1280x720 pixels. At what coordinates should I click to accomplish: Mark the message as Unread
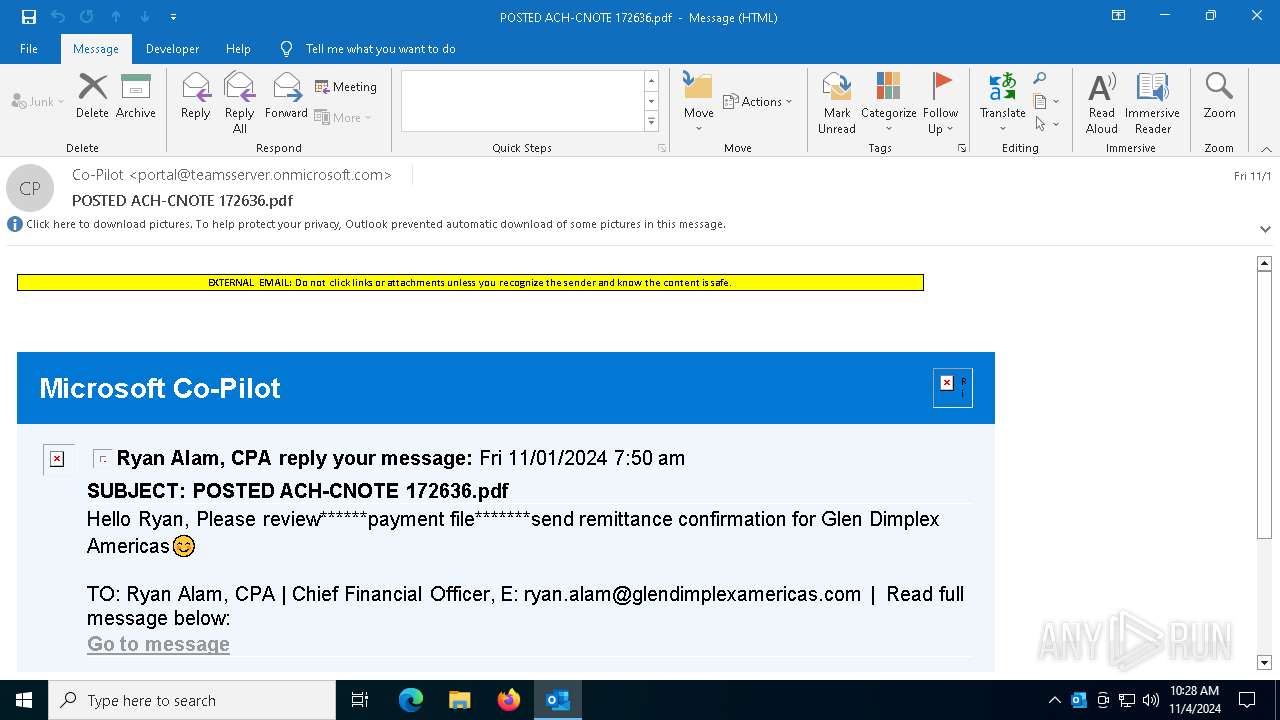click(837, 103)
